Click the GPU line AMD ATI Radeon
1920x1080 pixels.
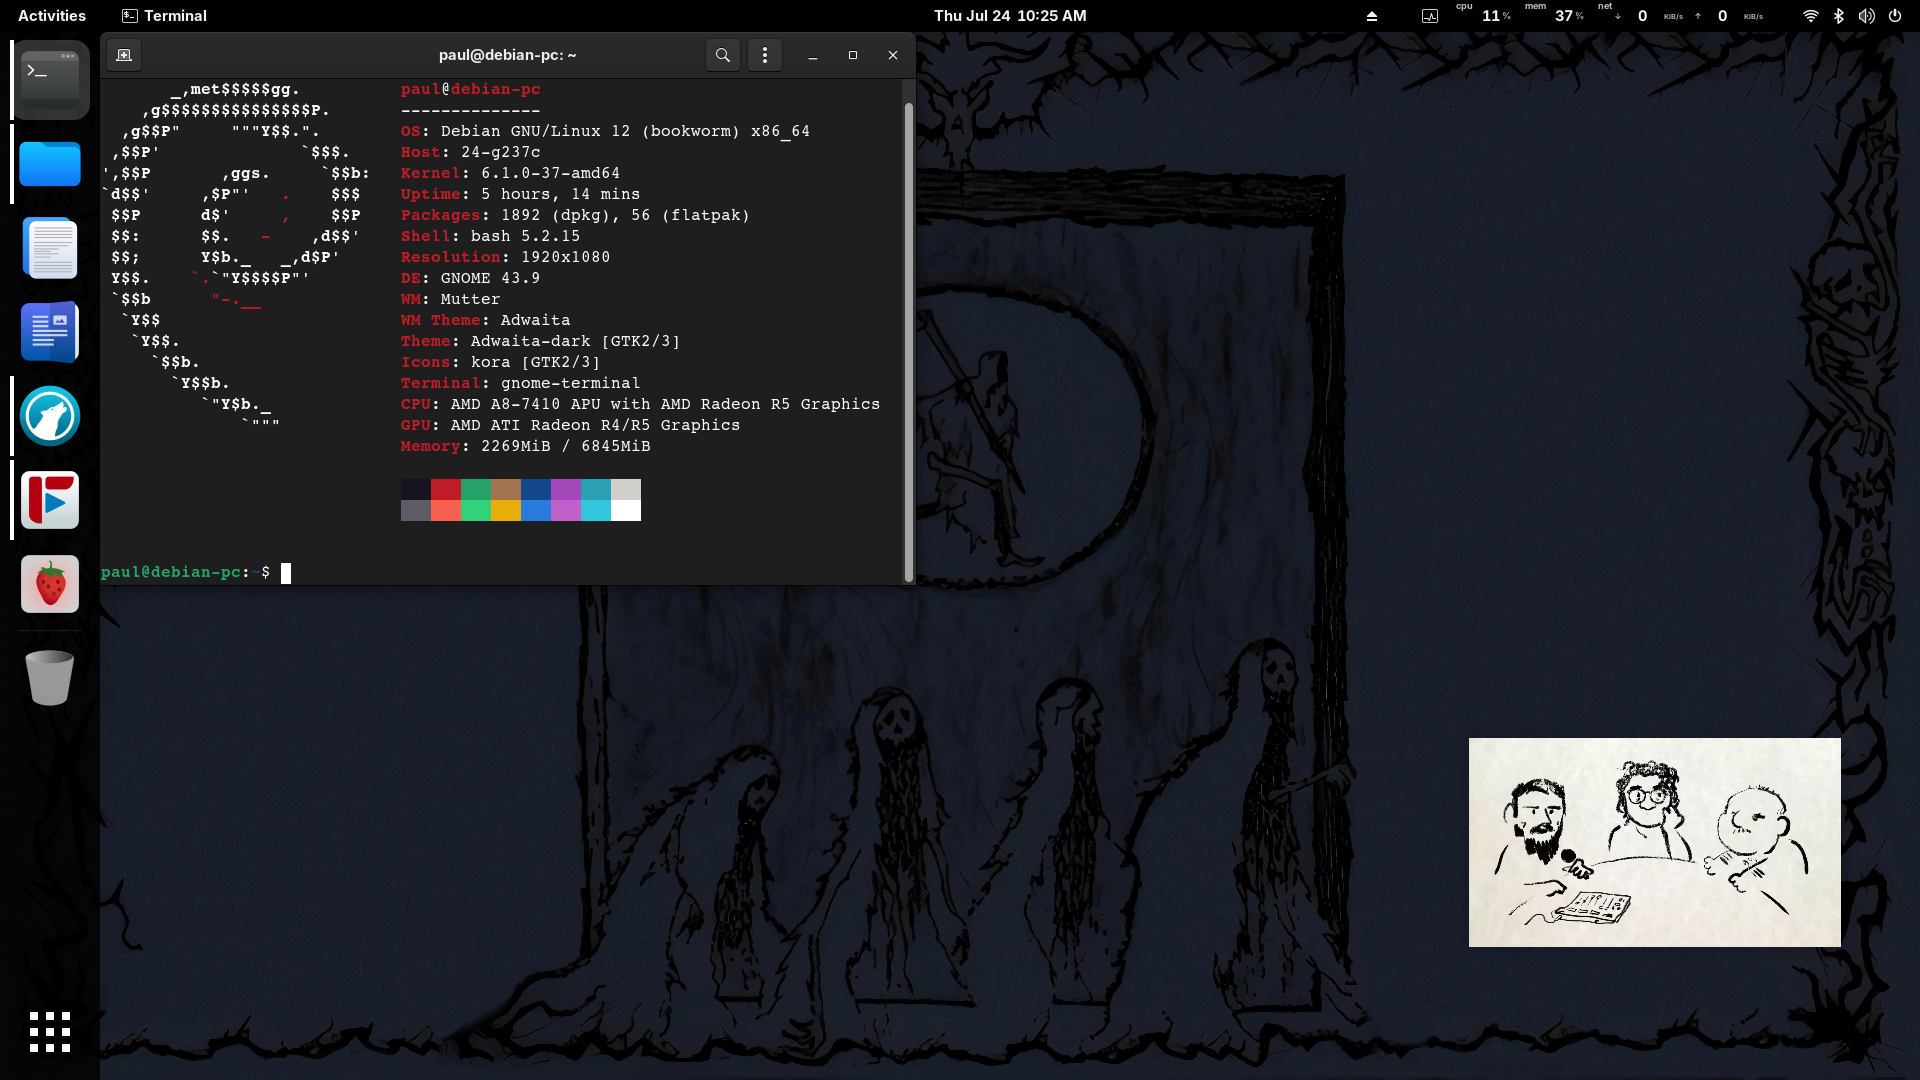click(x=570, y=425)
